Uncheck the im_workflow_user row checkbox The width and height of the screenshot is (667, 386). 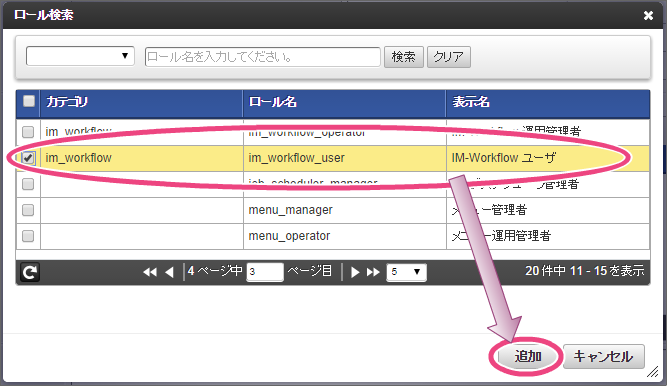coord(28,158)
